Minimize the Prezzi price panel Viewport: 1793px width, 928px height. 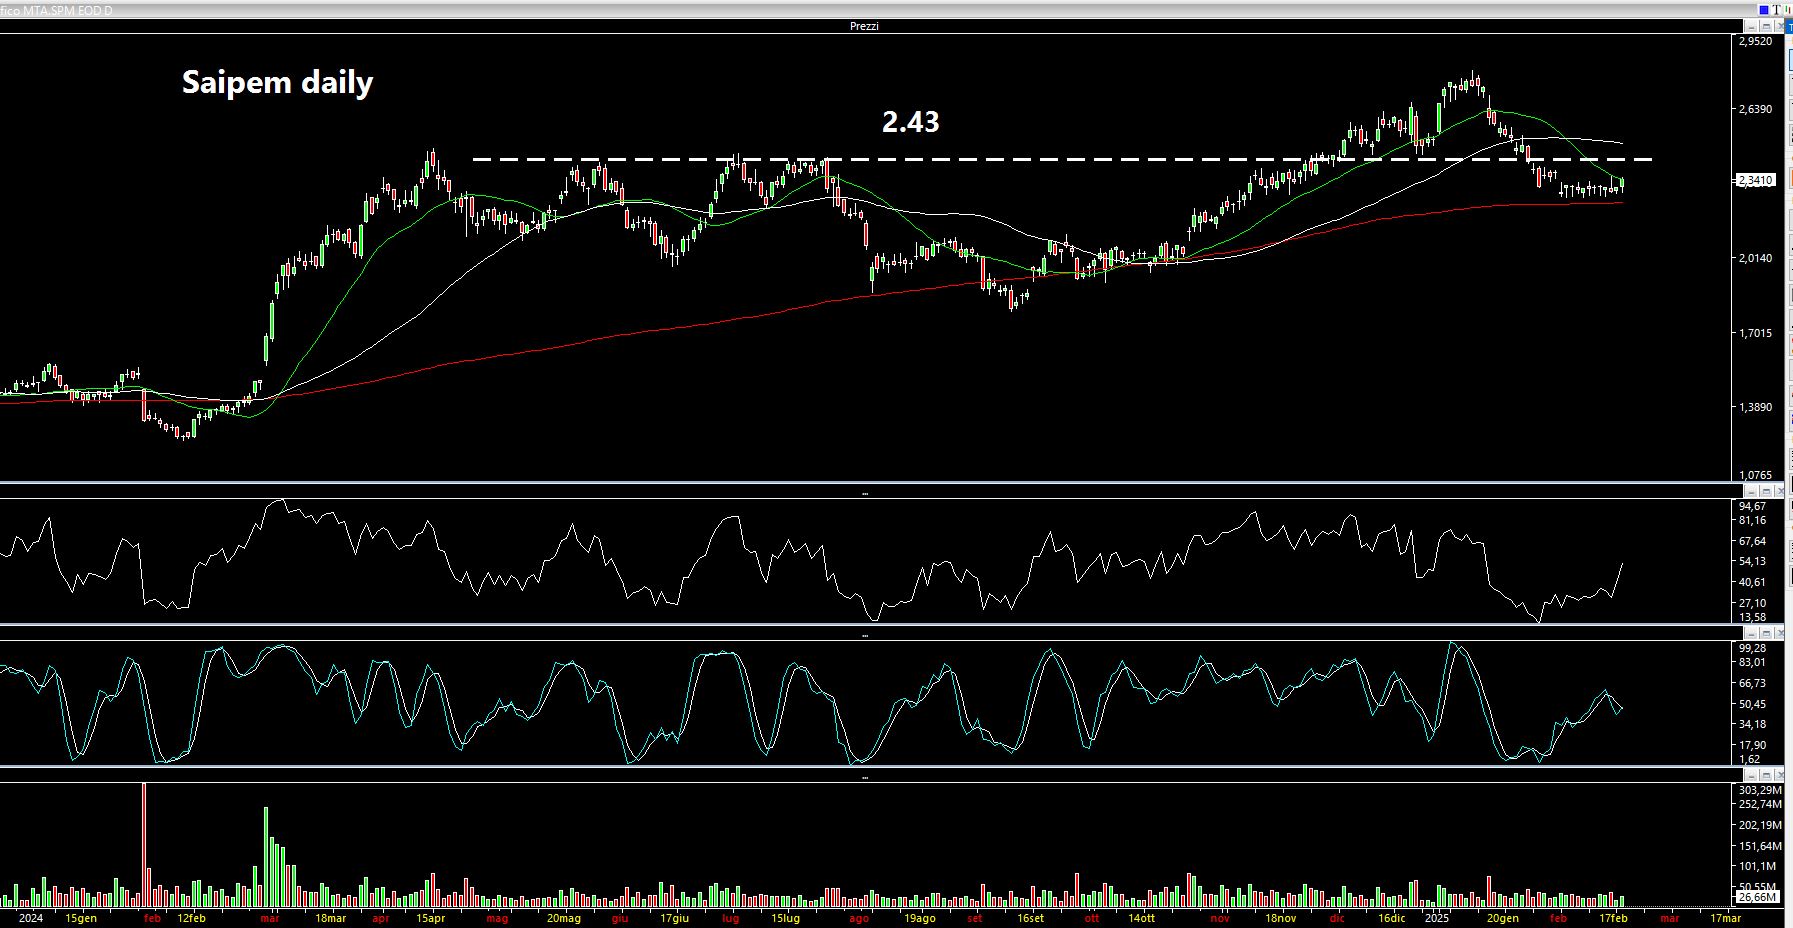pos(1751,26)
